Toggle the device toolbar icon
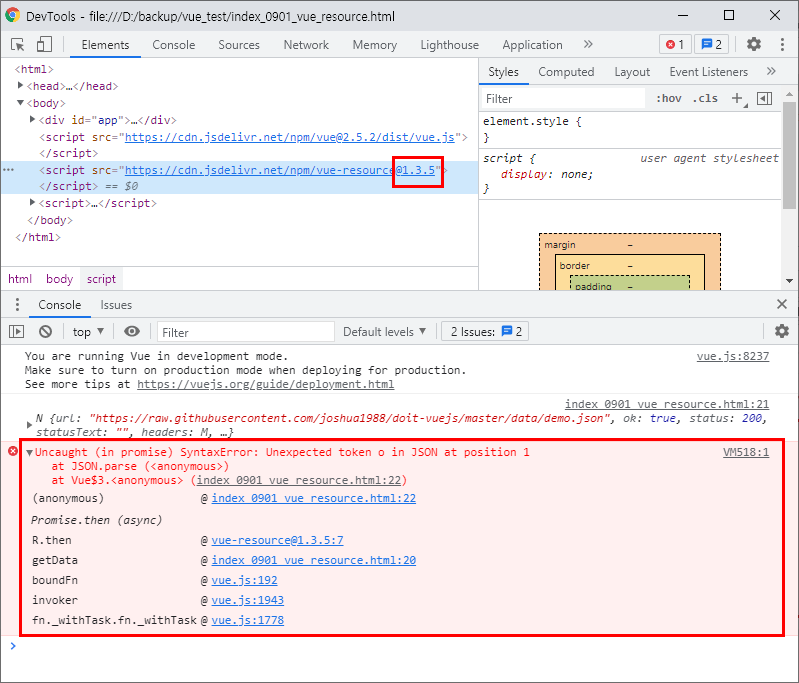This screenshot has width=799, height=683. (44, 44)
